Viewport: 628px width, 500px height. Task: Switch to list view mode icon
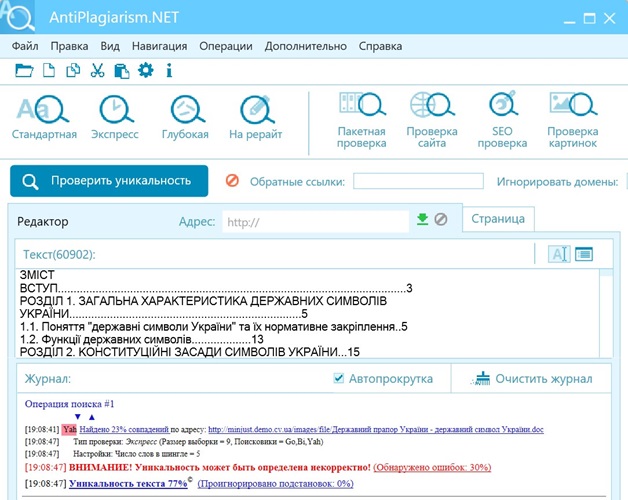pos(584,254)
